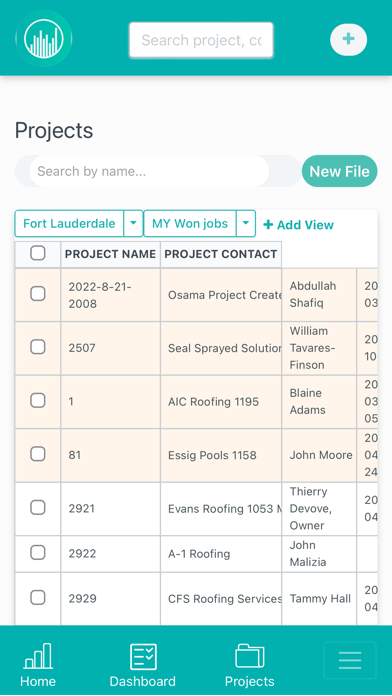Select contact William Tavares-Finson

tap(319, 348)
